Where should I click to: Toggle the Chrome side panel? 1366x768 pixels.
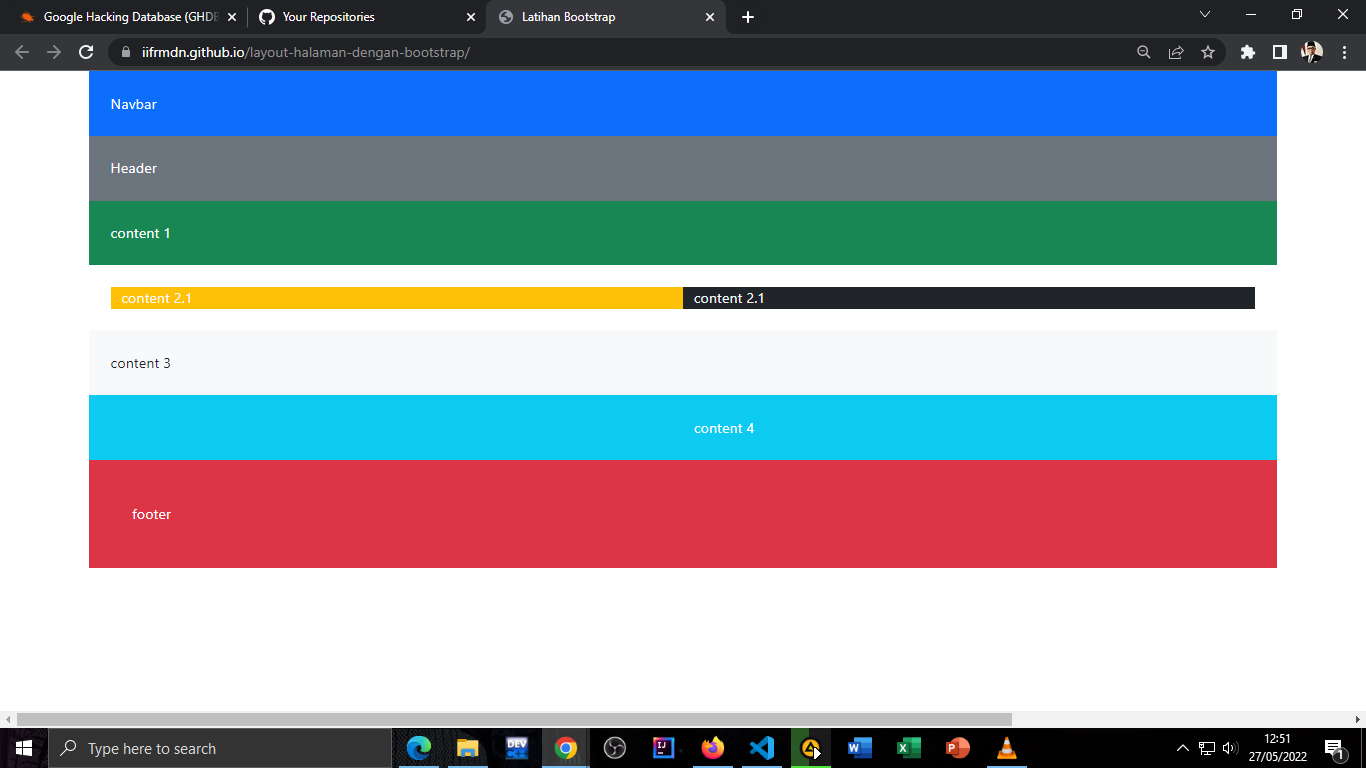(1279, 52)
